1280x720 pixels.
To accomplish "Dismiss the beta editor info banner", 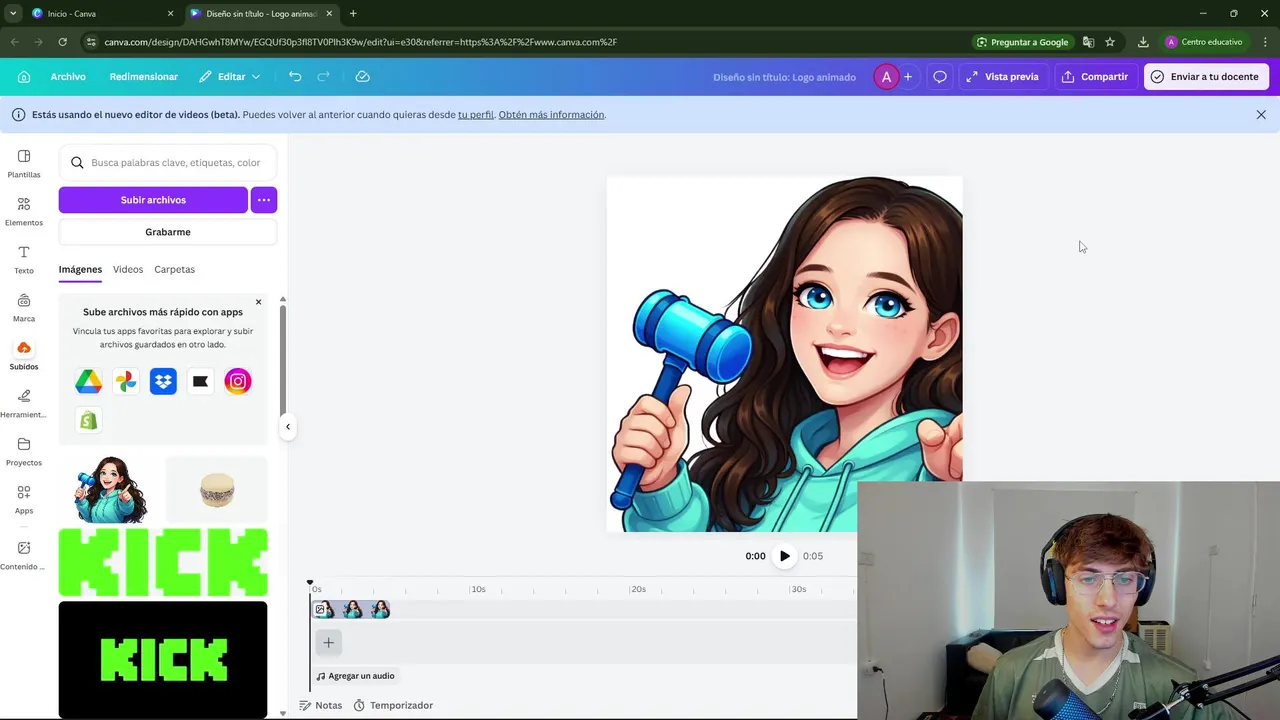I will [1261, 115].
